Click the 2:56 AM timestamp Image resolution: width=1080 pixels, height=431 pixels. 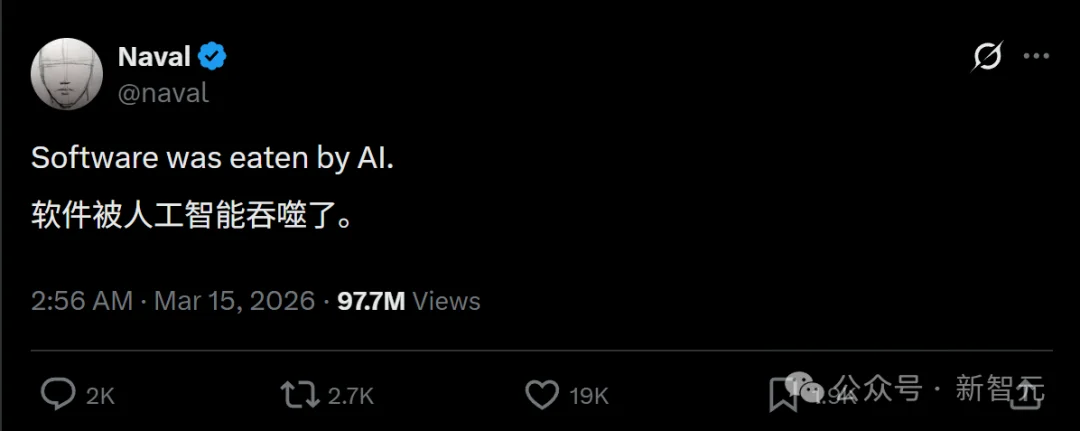pos(81,301)
